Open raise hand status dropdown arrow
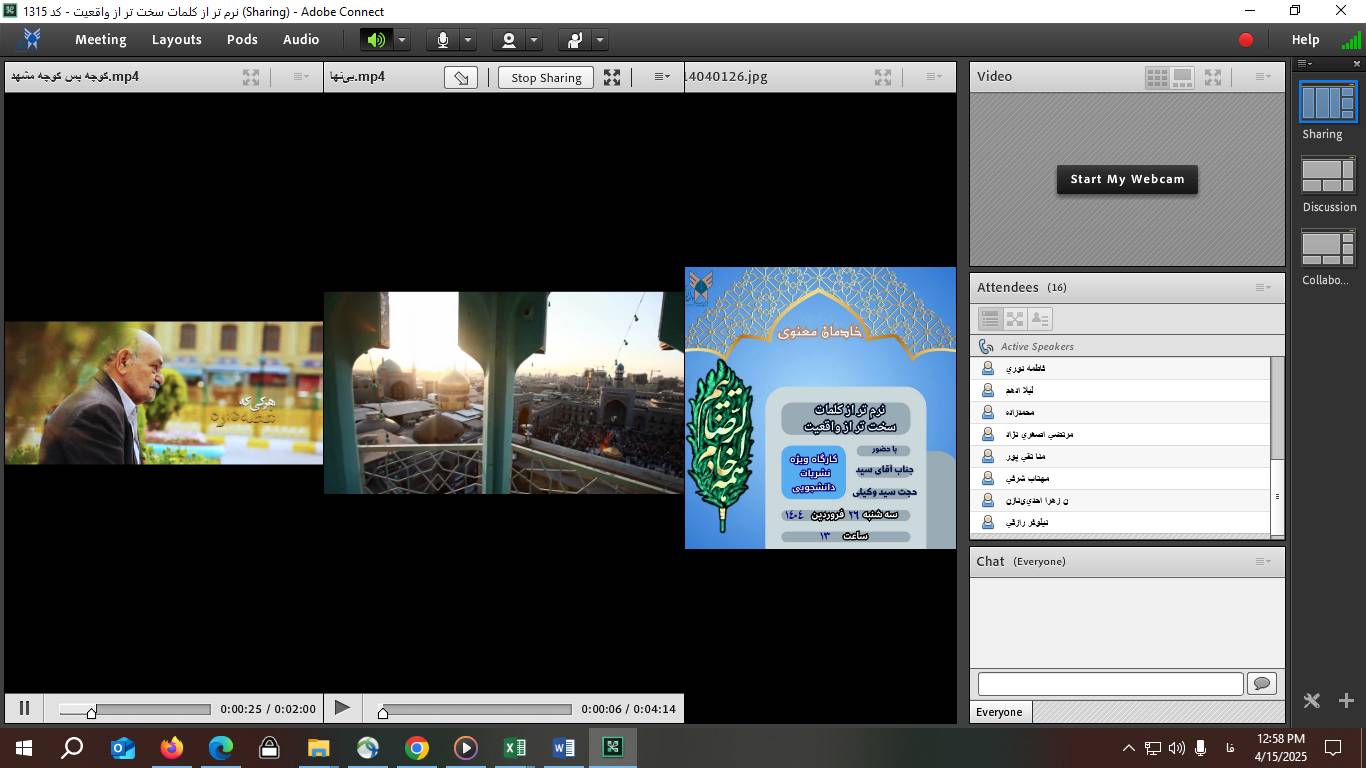 600,40
